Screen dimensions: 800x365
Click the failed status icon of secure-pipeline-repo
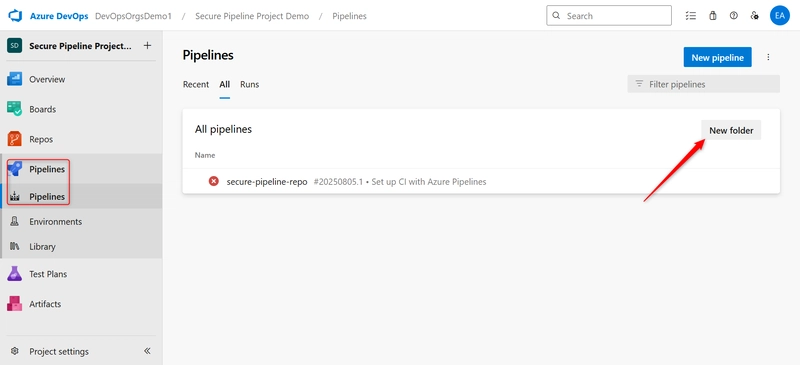click(x=214, y=181)
